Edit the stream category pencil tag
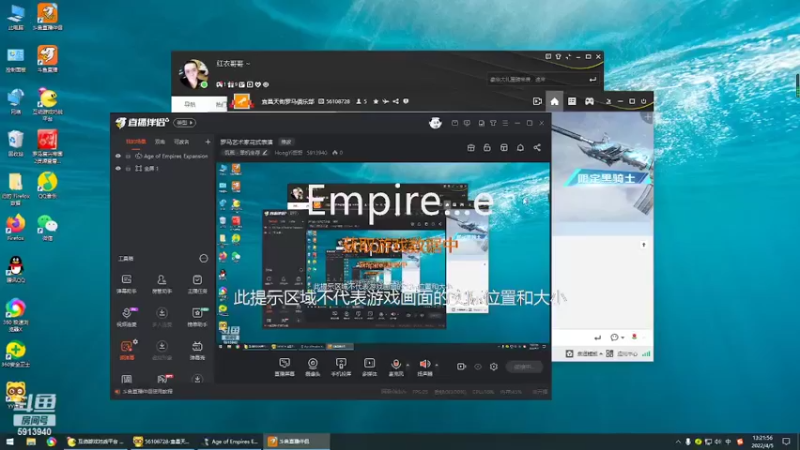Viewport: 800px width, 450px height. 245,153
